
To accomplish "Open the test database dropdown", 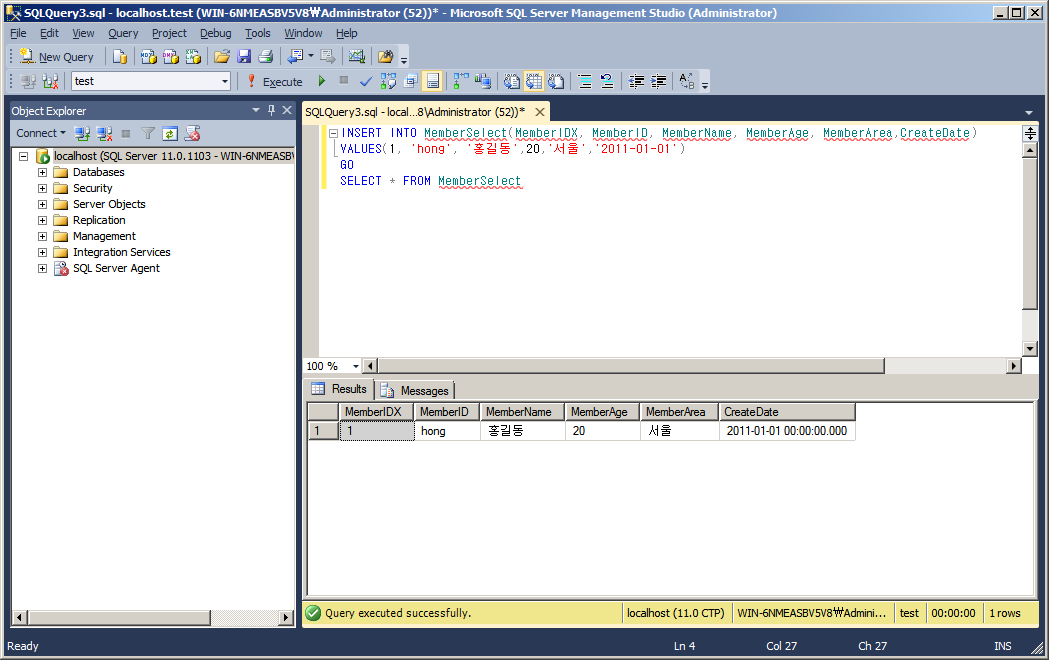I will (x=225, y=82).
